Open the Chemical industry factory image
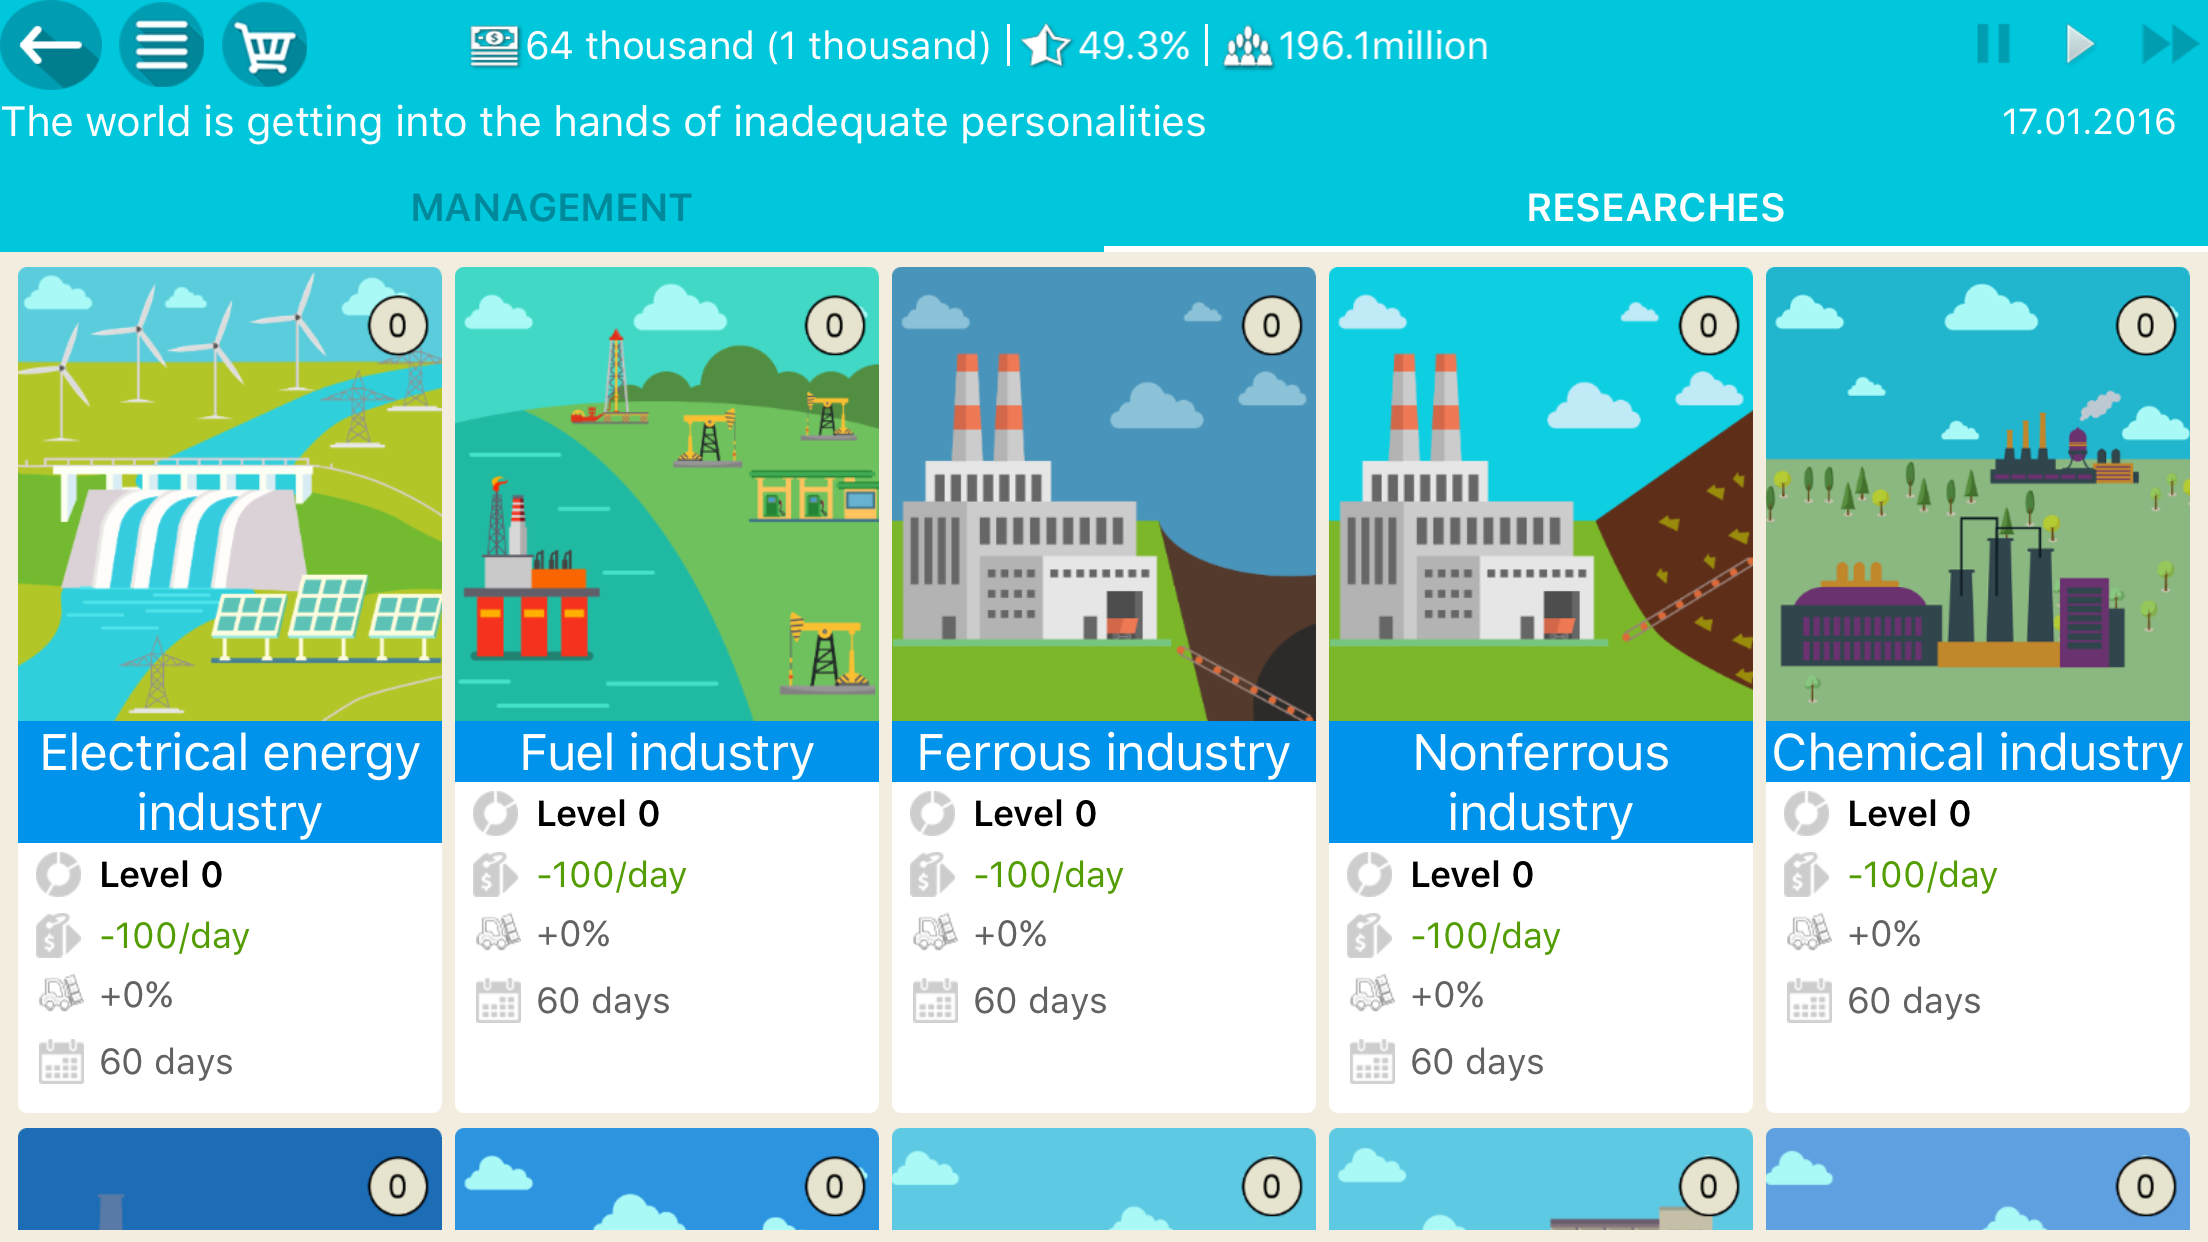Screen dimensions: 2208x1242 pos(1977,493)
